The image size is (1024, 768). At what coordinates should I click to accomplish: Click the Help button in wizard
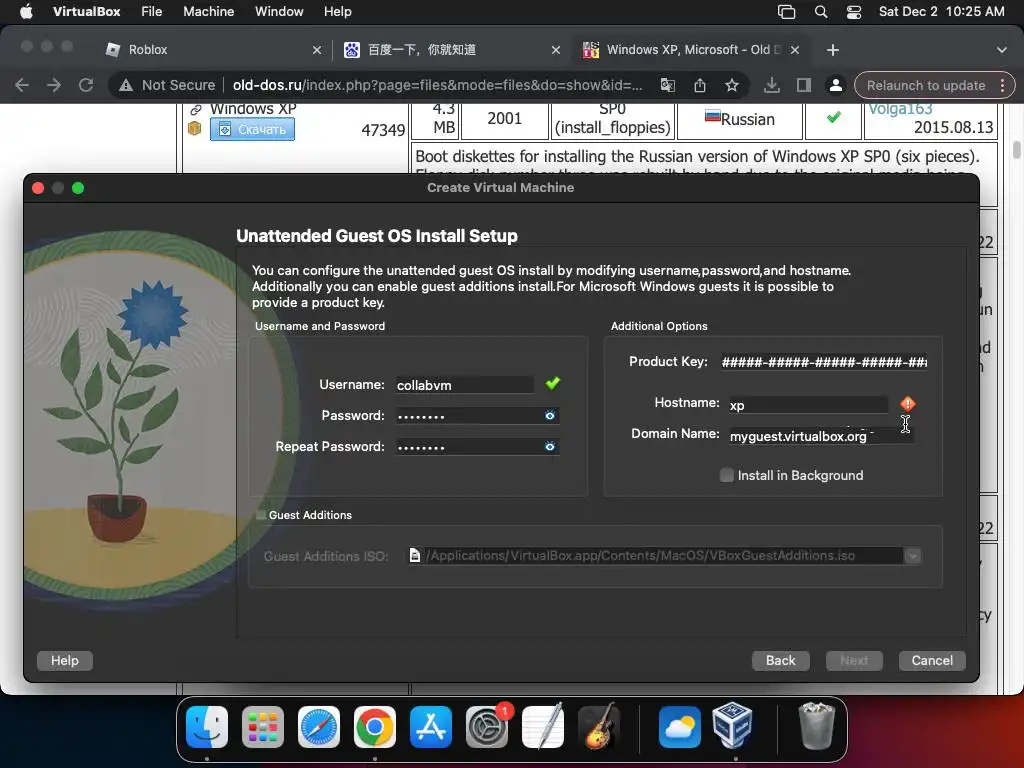pyautogui.click(x=65, y=660)
